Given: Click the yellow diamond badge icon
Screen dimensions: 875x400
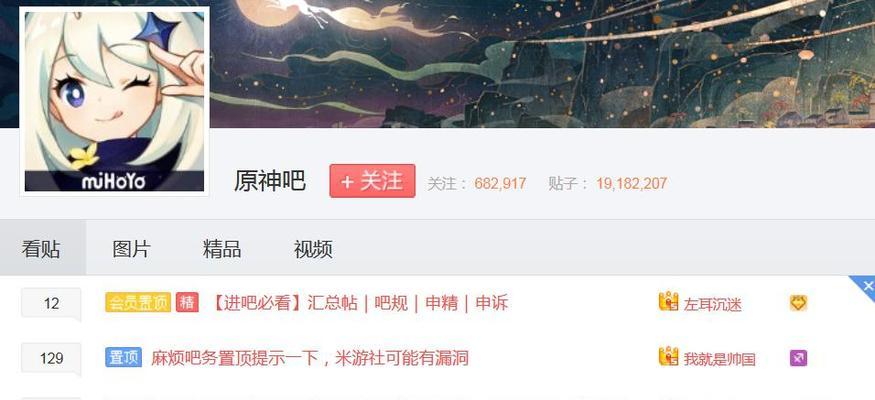Looking at the screenshot, I should (x=799, y=303).
